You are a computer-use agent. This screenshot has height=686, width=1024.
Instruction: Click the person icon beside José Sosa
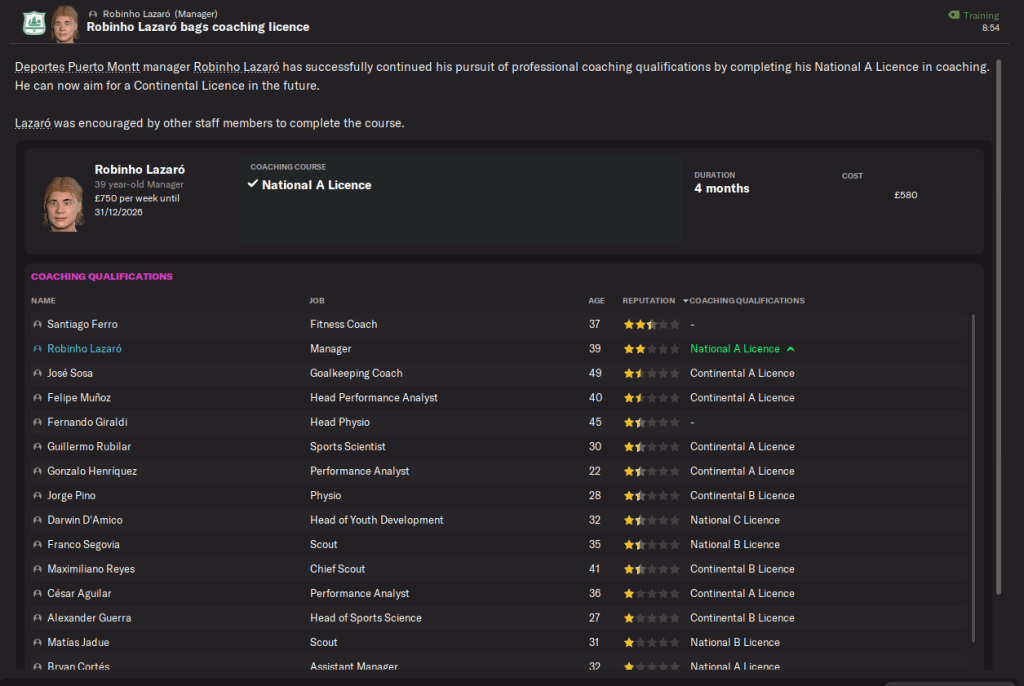click(x=38, y=374)
